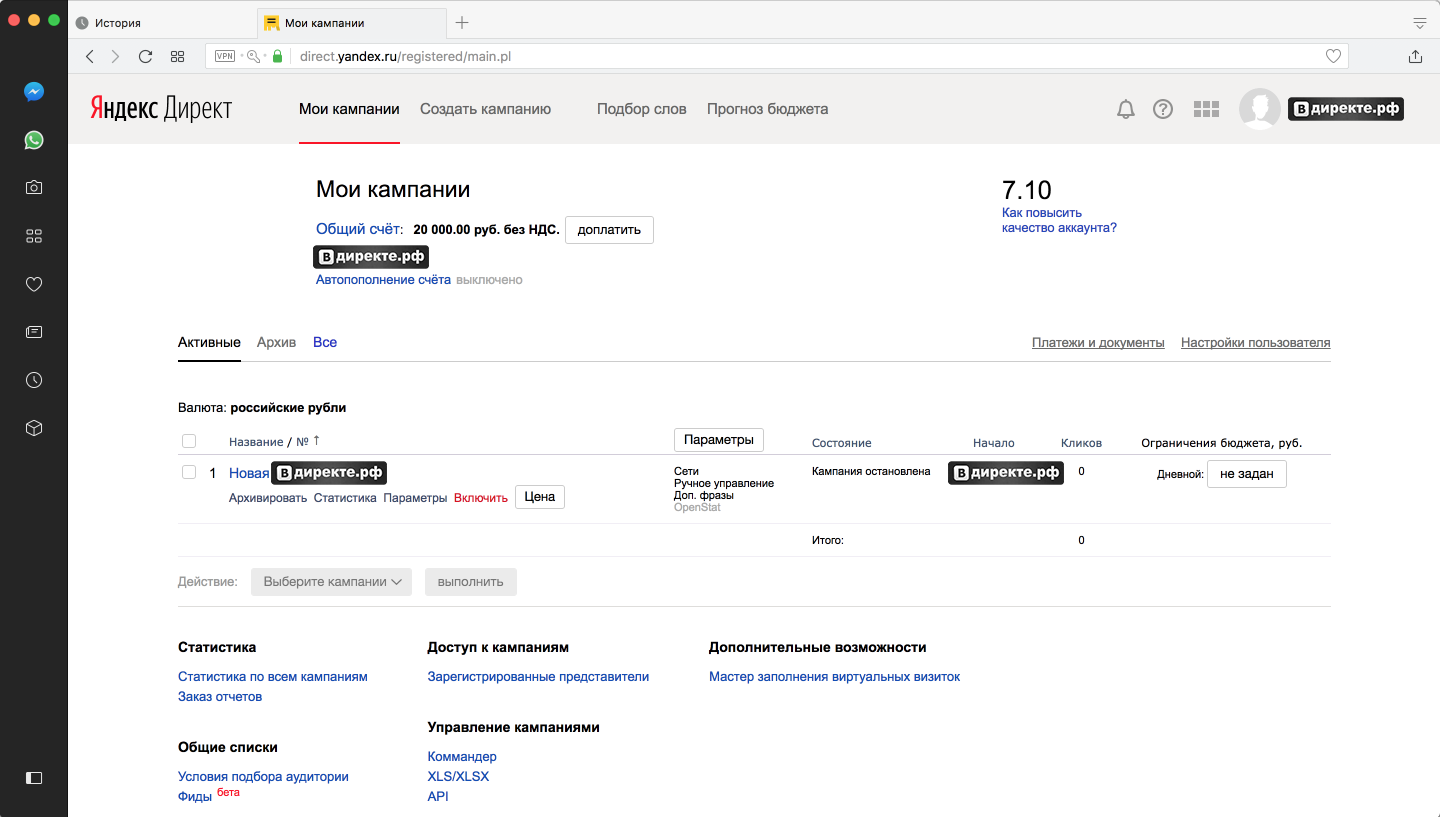This screenshot has width=1440, height=817.
Task: Open the snapshot camera sidebar icon
Action: coord(34,187)
